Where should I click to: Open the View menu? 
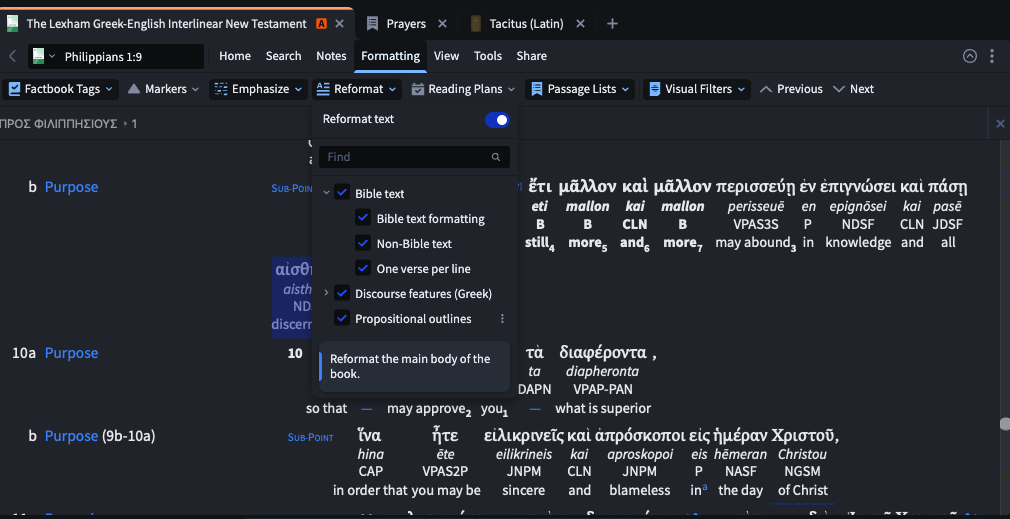446,56
